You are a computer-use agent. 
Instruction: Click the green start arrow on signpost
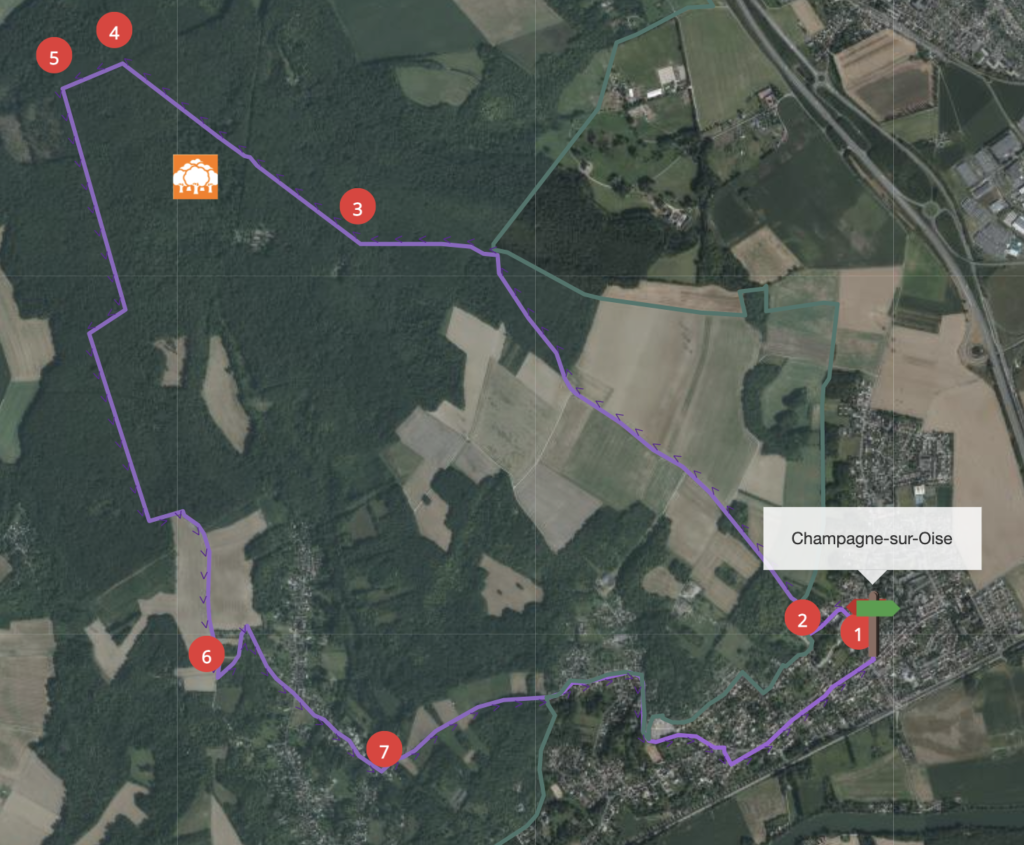pyautogui.click(x=878, y=609)
